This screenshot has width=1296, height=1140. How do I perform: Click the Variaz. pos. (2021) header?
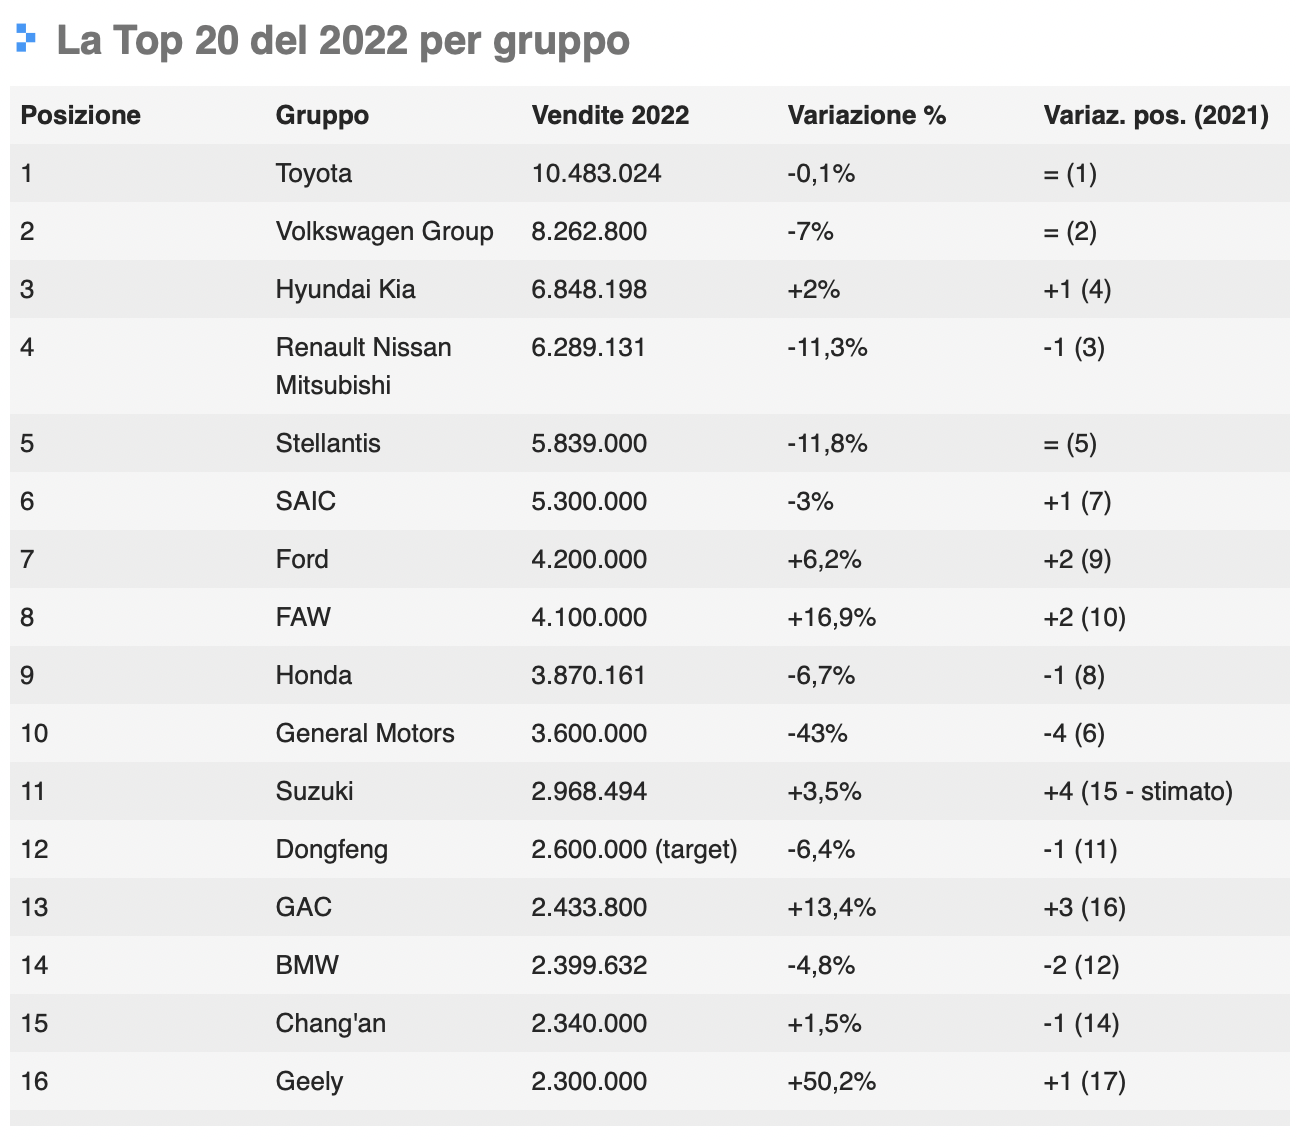click(x=1155, y=115)
